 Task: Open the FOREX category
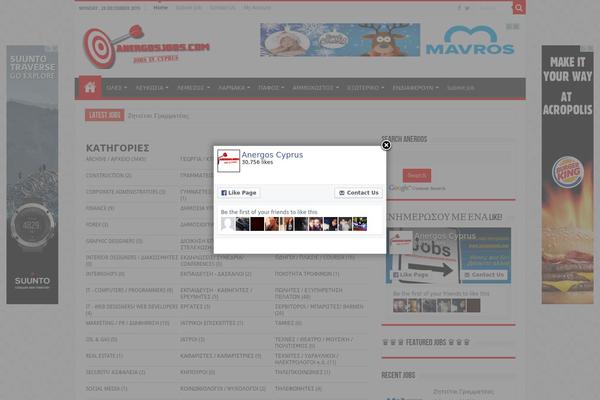click(97, 225)
